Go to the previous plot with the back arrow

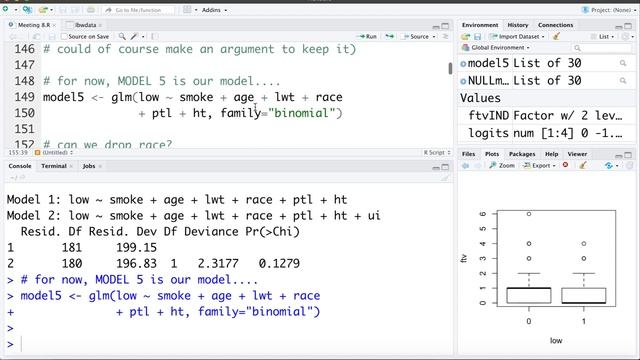[x=465, y=166]
